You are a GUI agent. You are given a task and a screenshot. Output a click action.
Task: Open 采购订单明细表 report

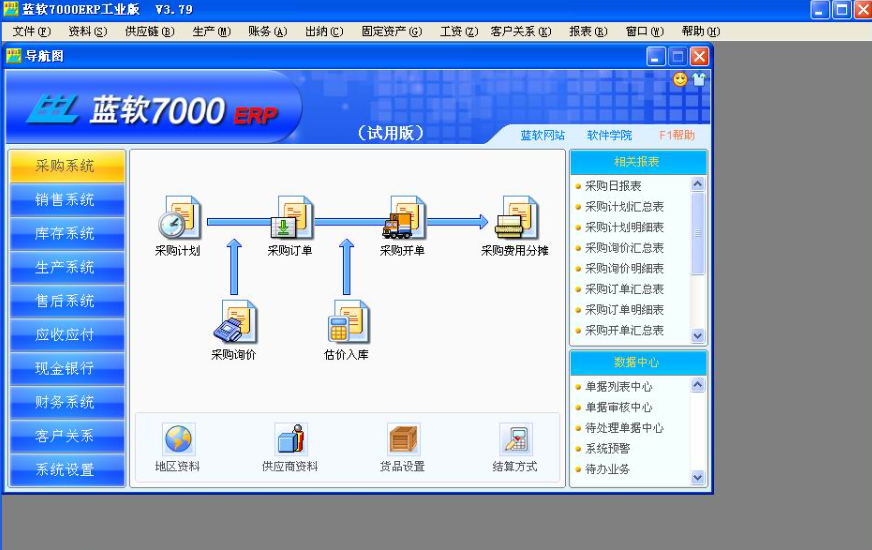(x=624, y=309)
